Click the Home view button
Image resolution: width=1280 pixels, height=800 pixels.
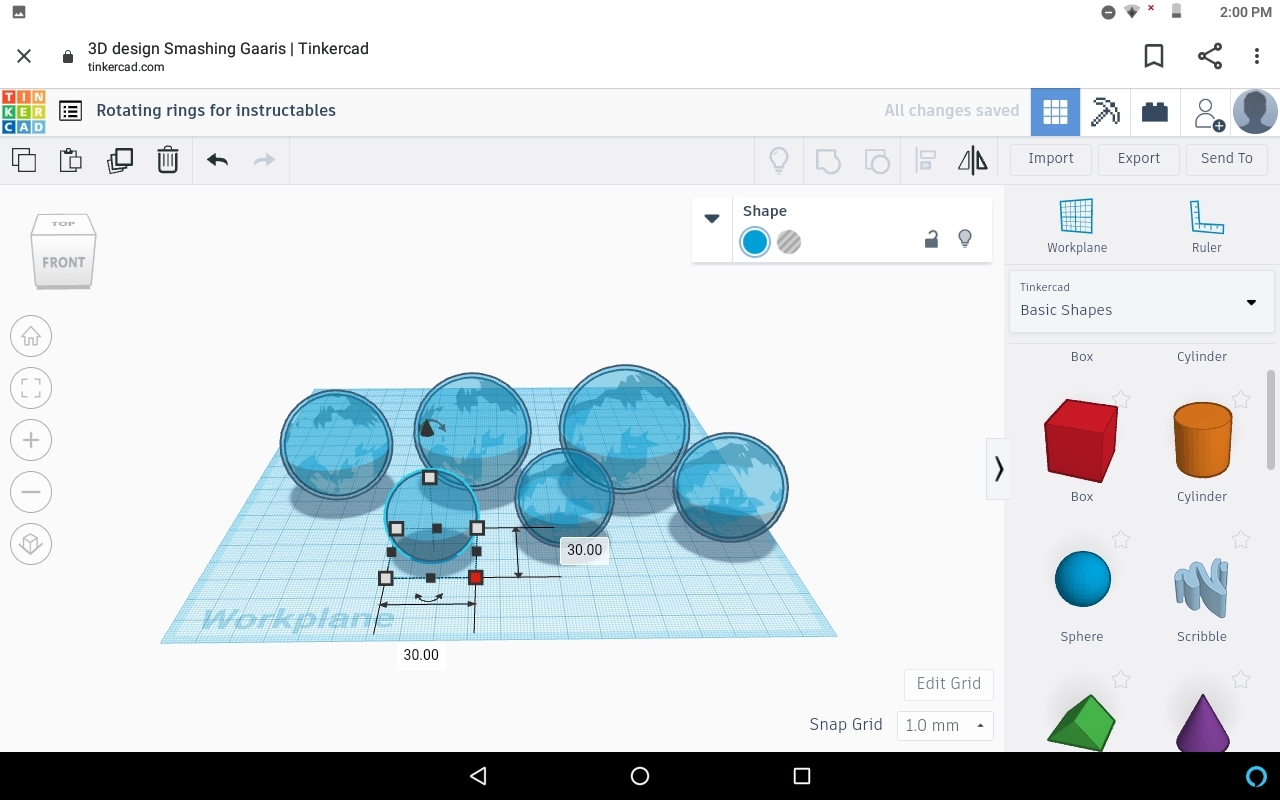pos(31,336)
